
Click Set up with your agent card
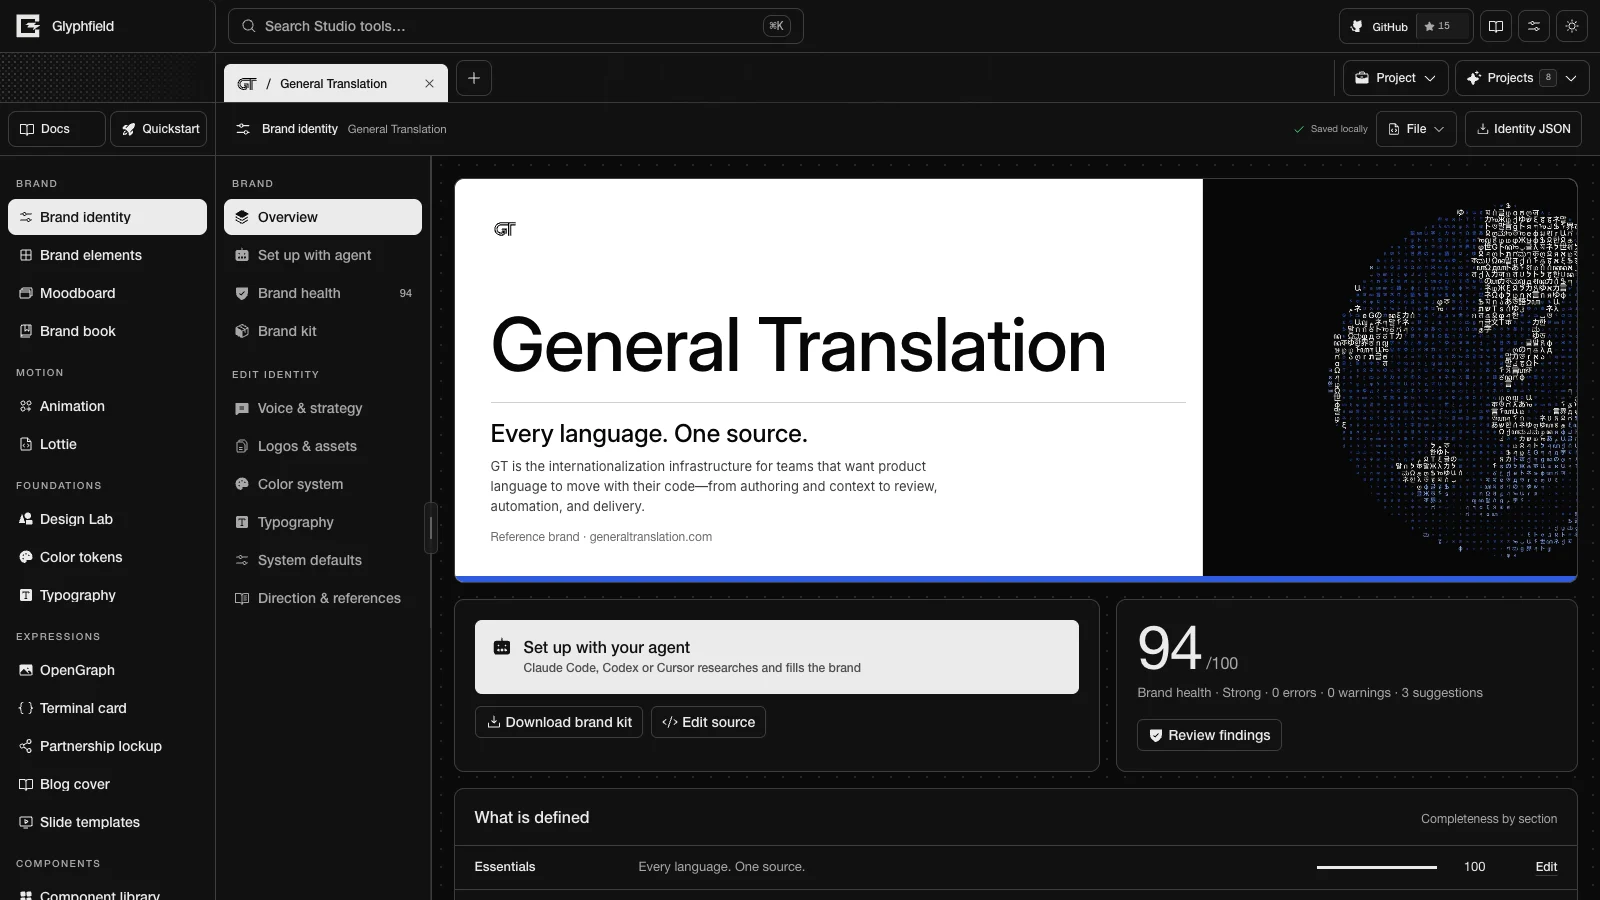pyautogui.click(x=777, y=657)
